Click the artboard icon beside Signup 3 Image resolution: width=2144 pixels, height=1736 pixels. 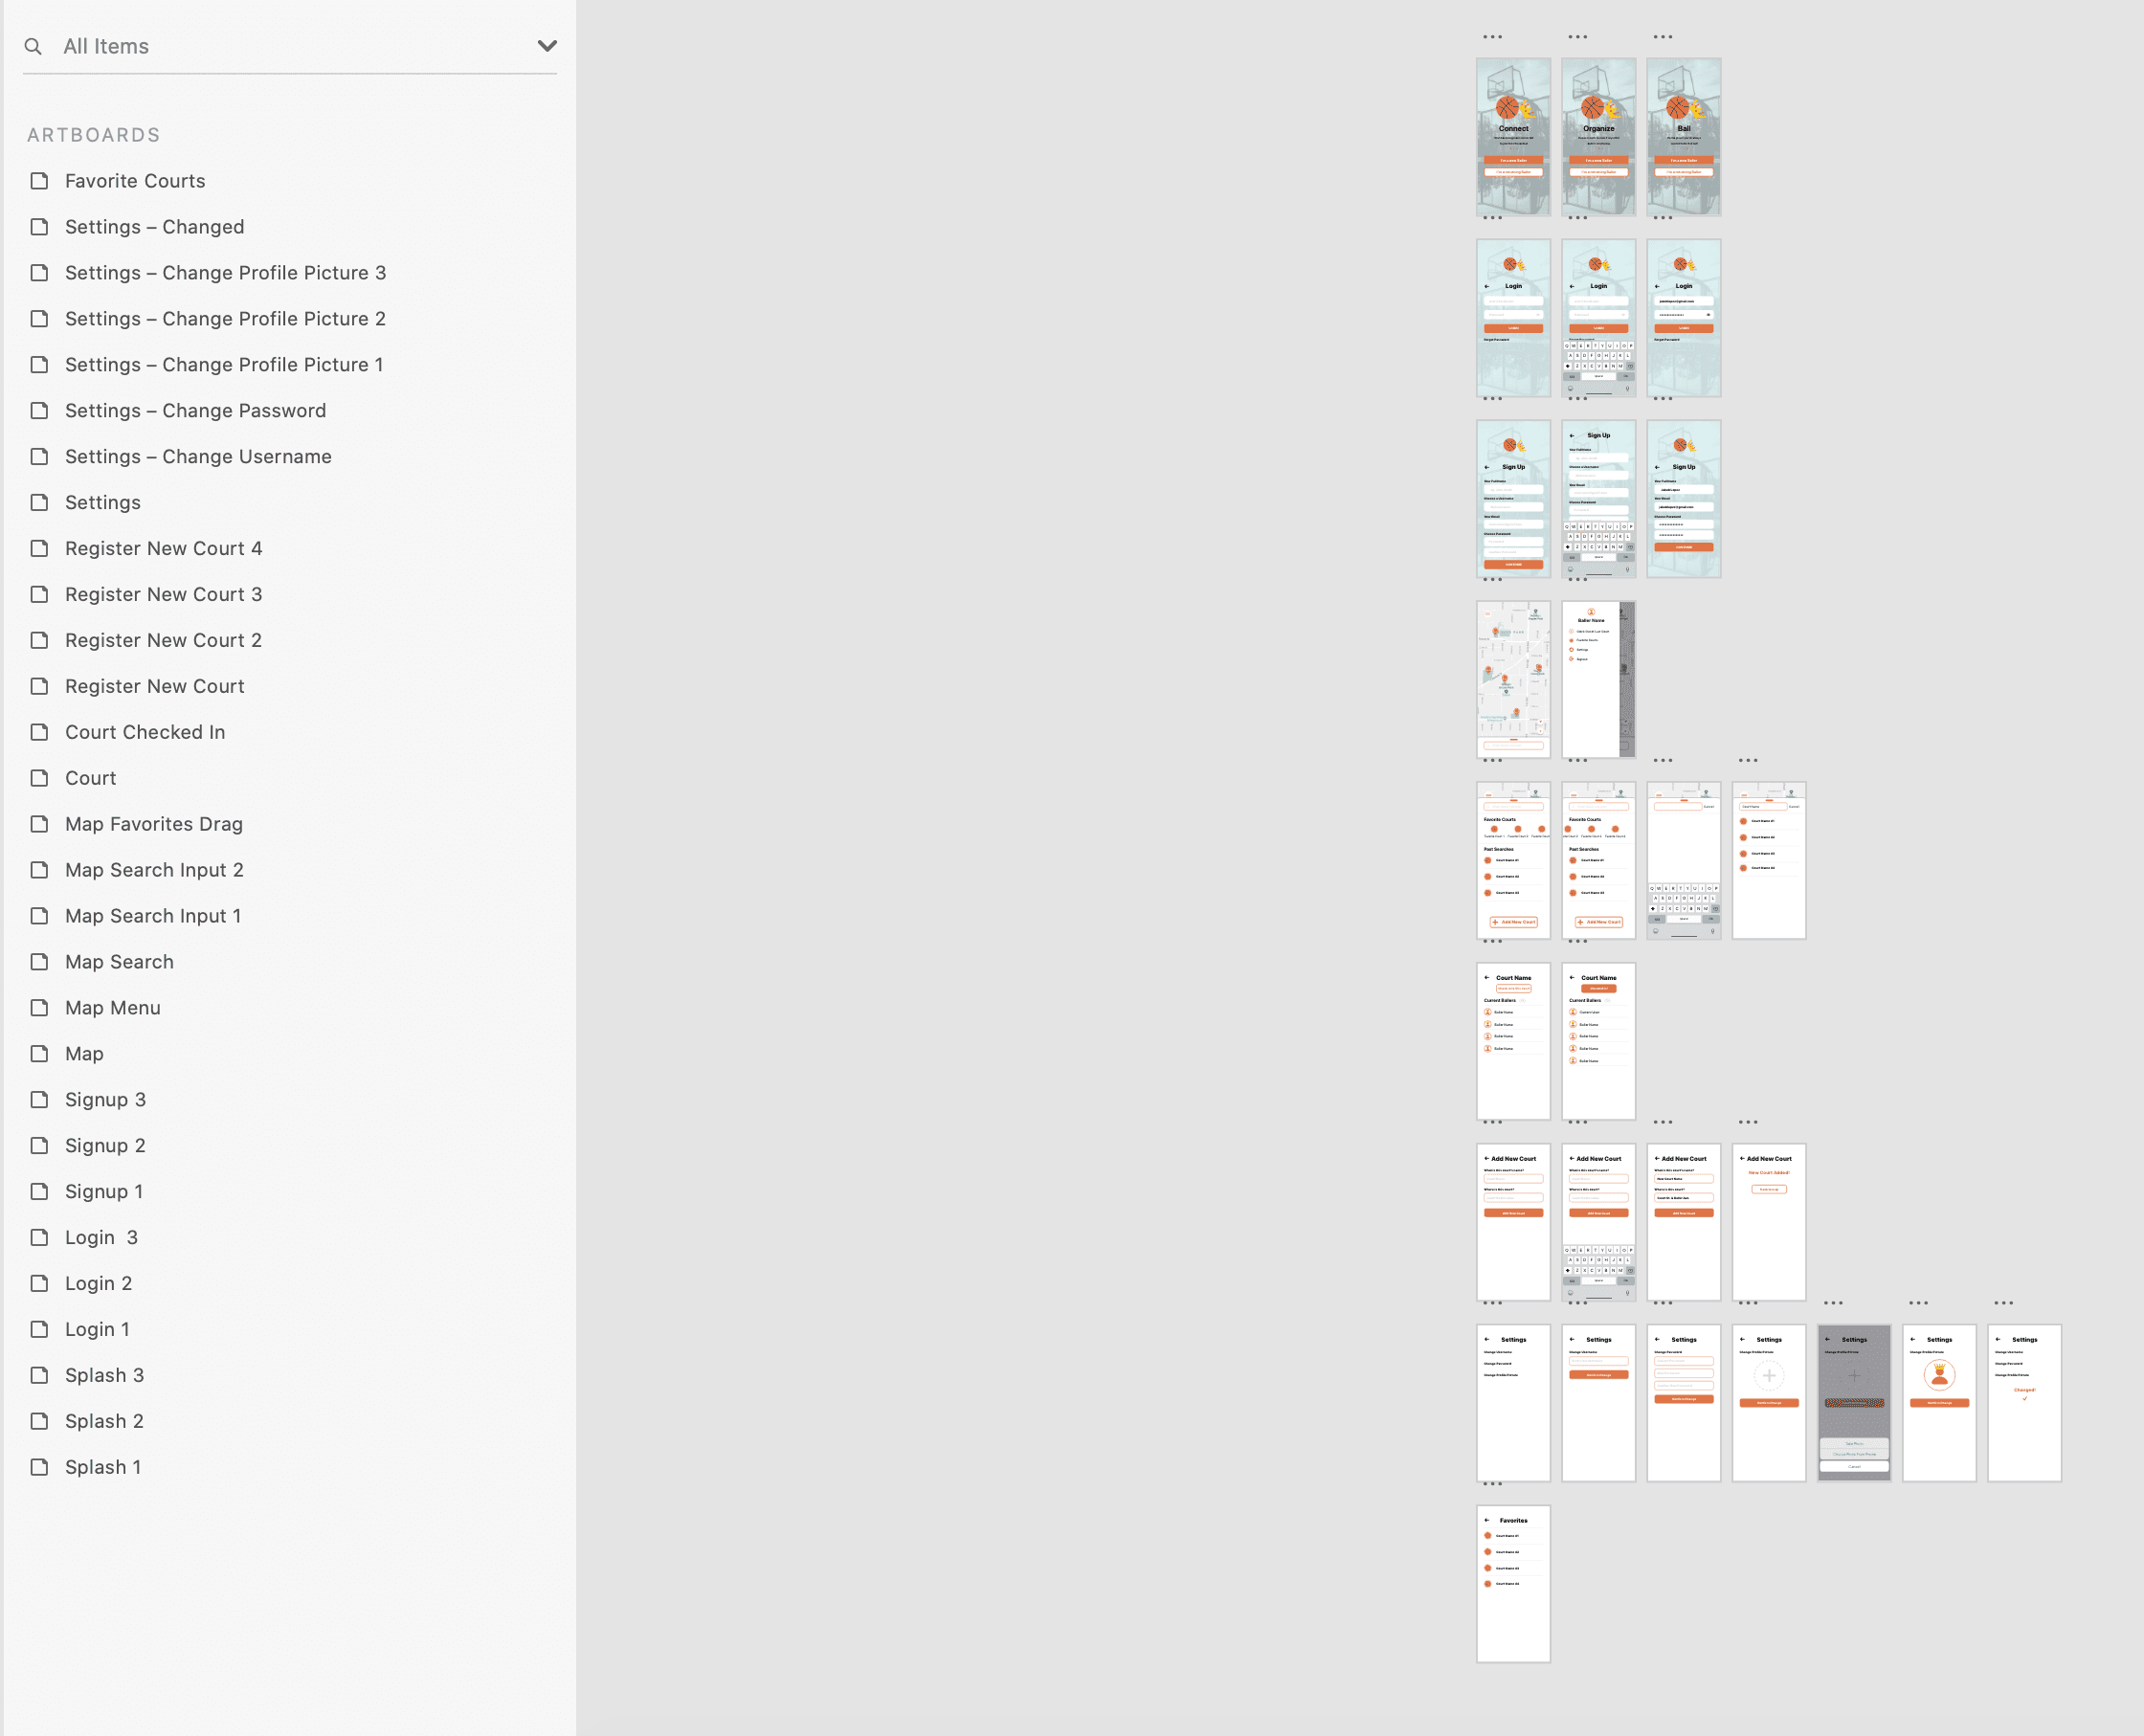tap(39, 1099)
